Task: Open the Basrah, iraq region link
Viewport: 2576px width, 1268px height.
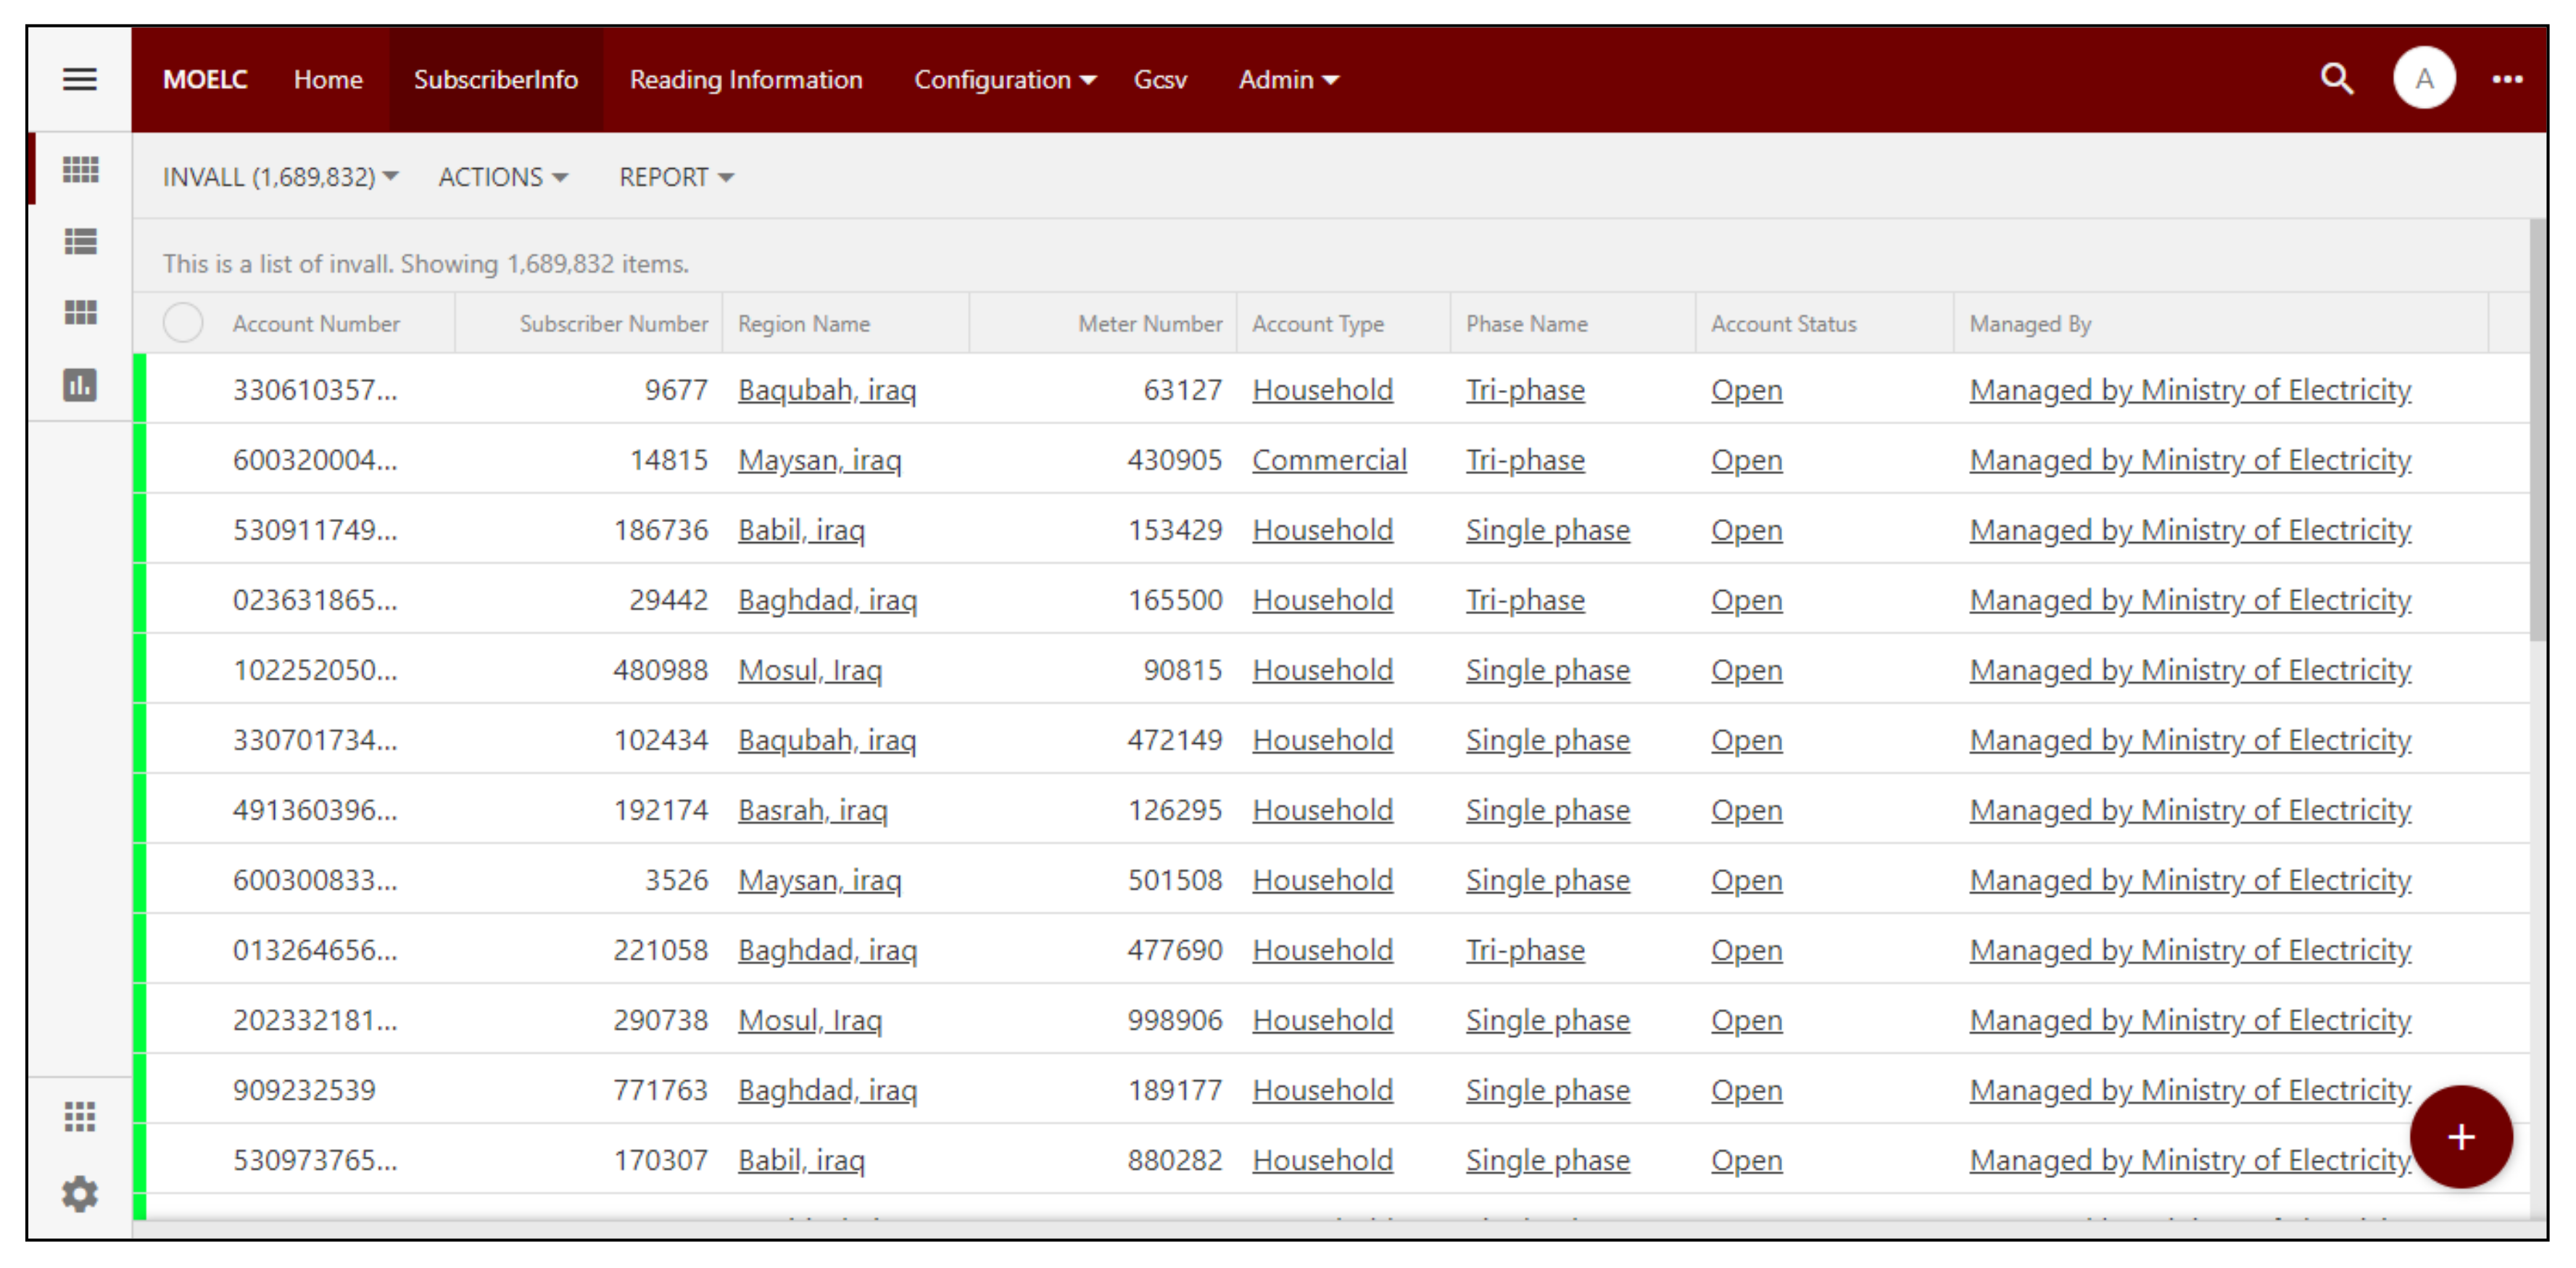Action: tap(812, 810)
